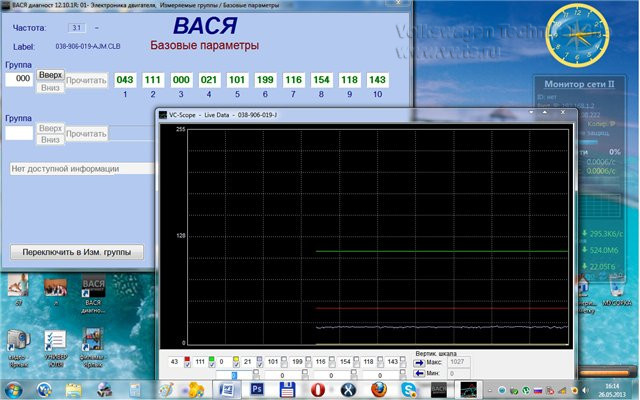Click the yellow color swatch for channel 0
The image size is (640, 400).
(x=236, y=359)
